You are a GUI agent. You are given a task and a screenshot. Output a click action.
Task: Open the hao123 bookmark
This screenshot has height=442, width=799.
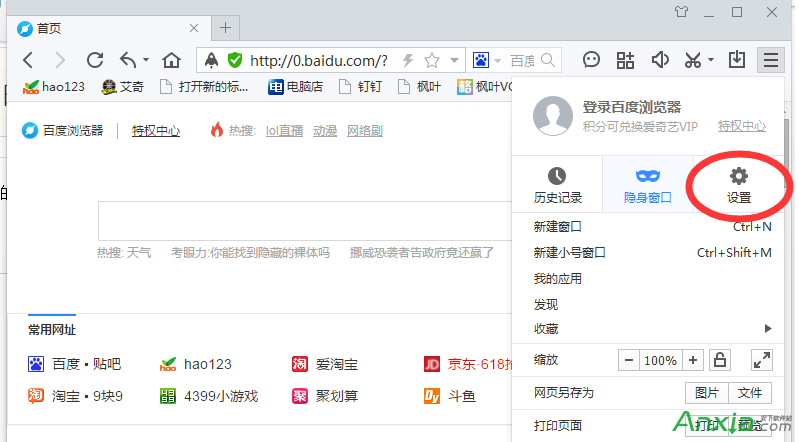tap(54, 87)
